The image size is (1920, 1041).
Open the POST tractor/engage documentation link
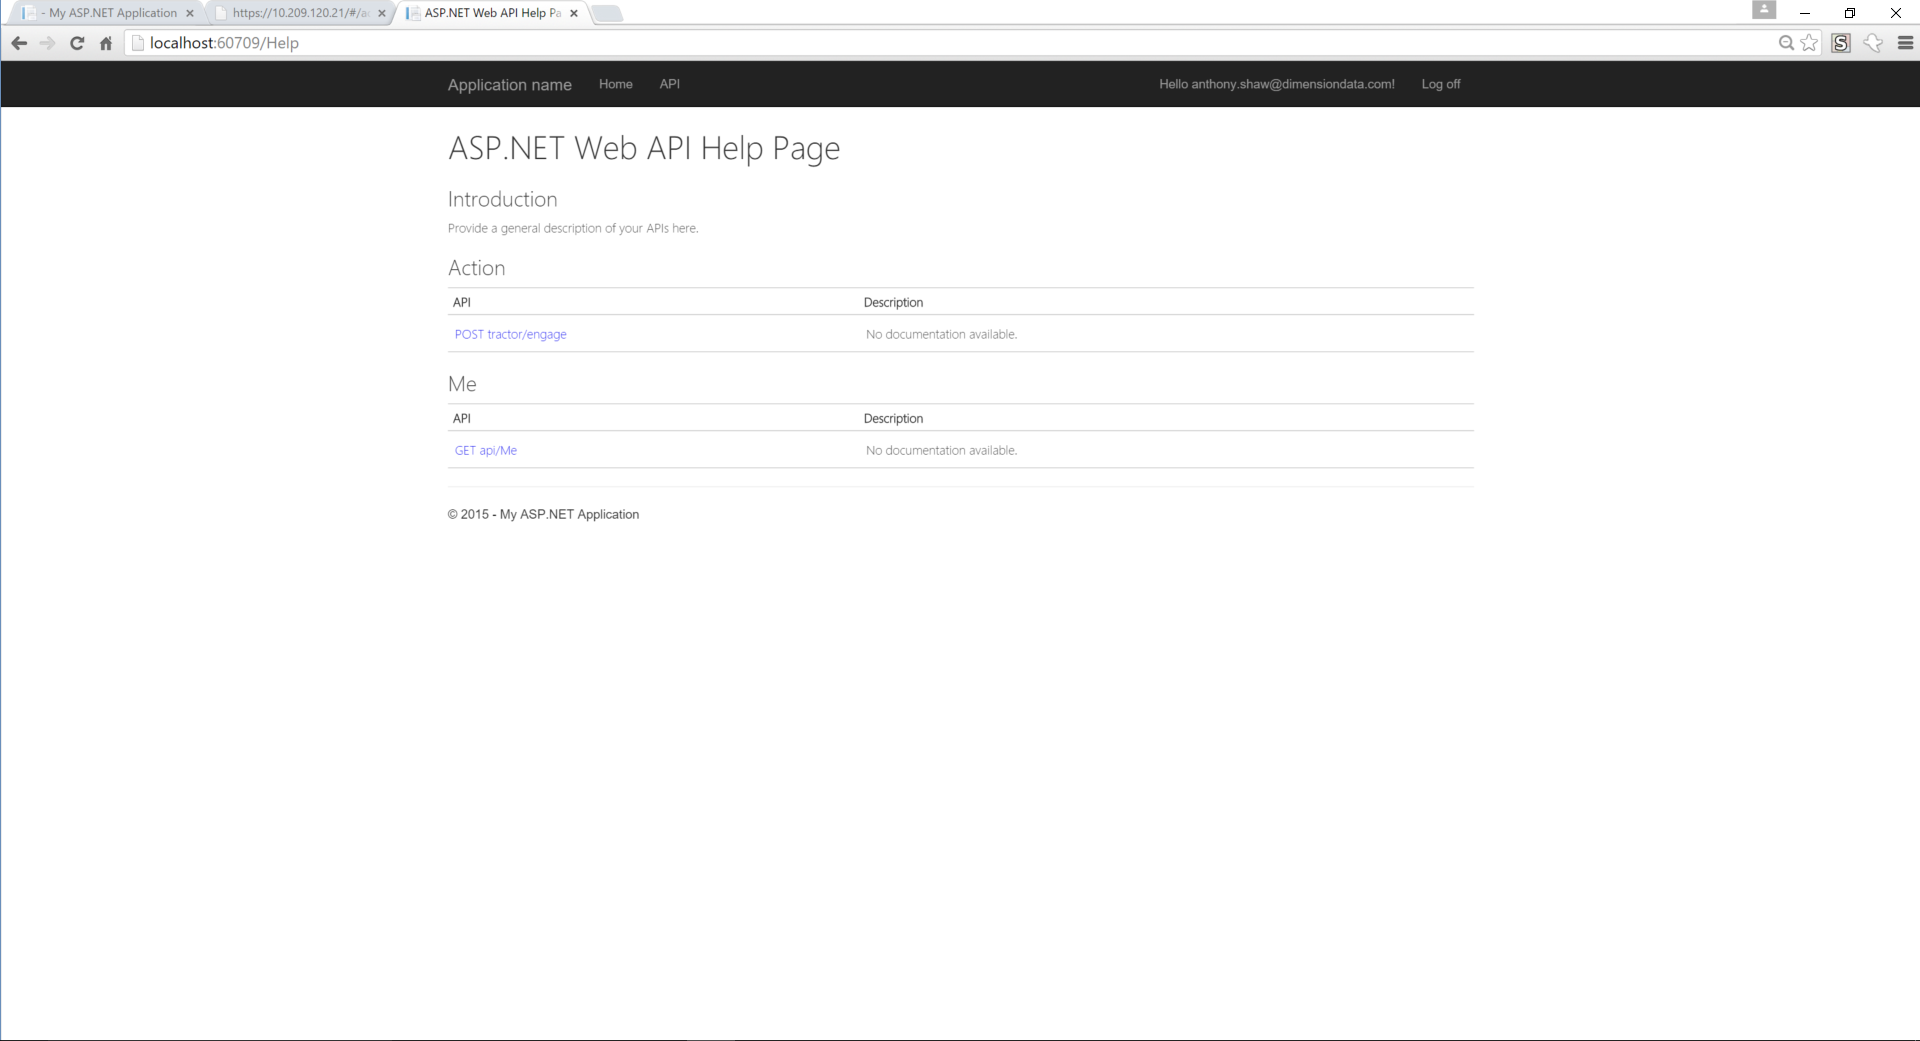(x=510, y=334)
